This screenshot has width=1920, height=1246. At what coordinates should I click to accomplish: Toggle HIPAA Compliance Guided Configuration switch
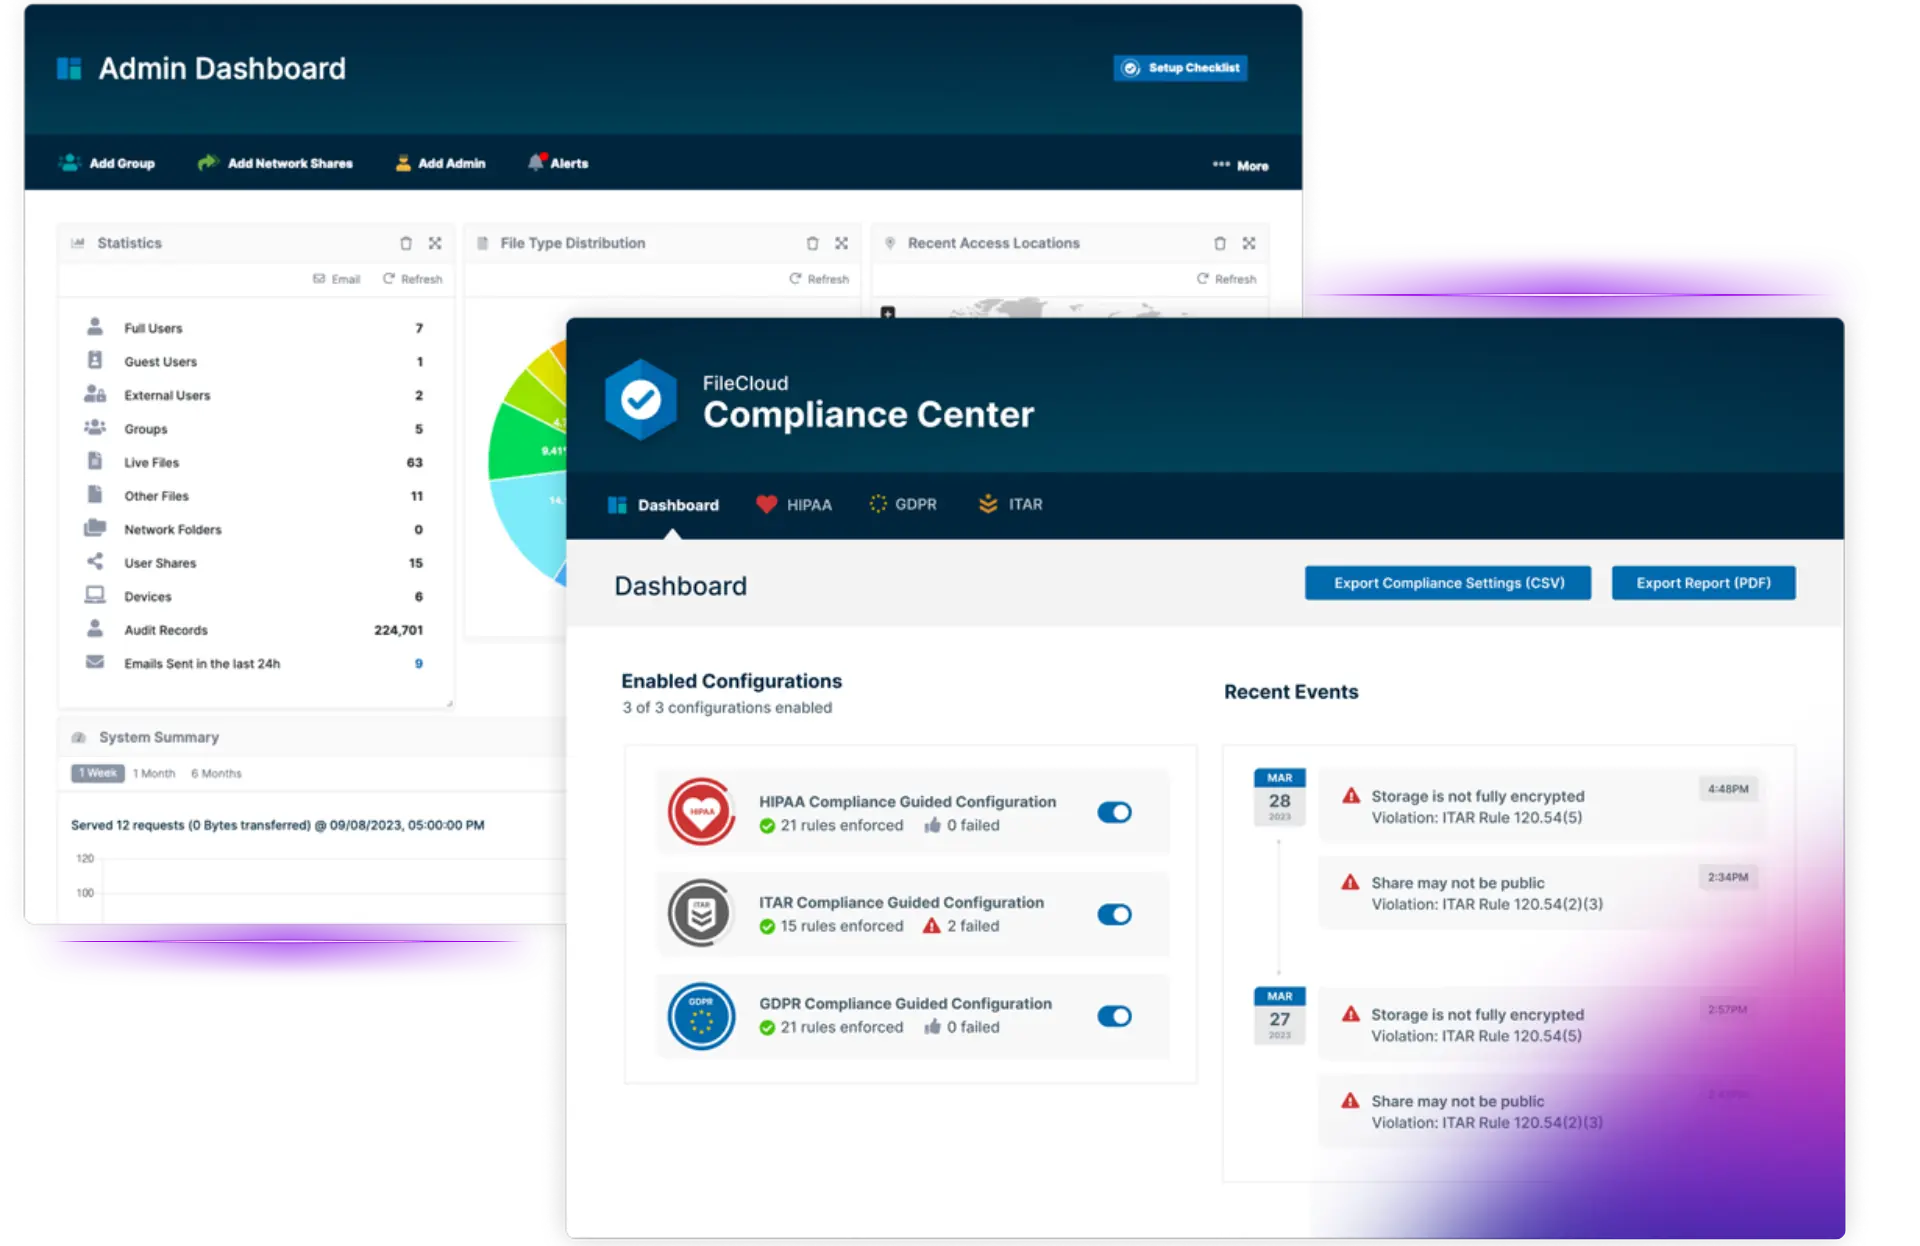click(1114, 812)
